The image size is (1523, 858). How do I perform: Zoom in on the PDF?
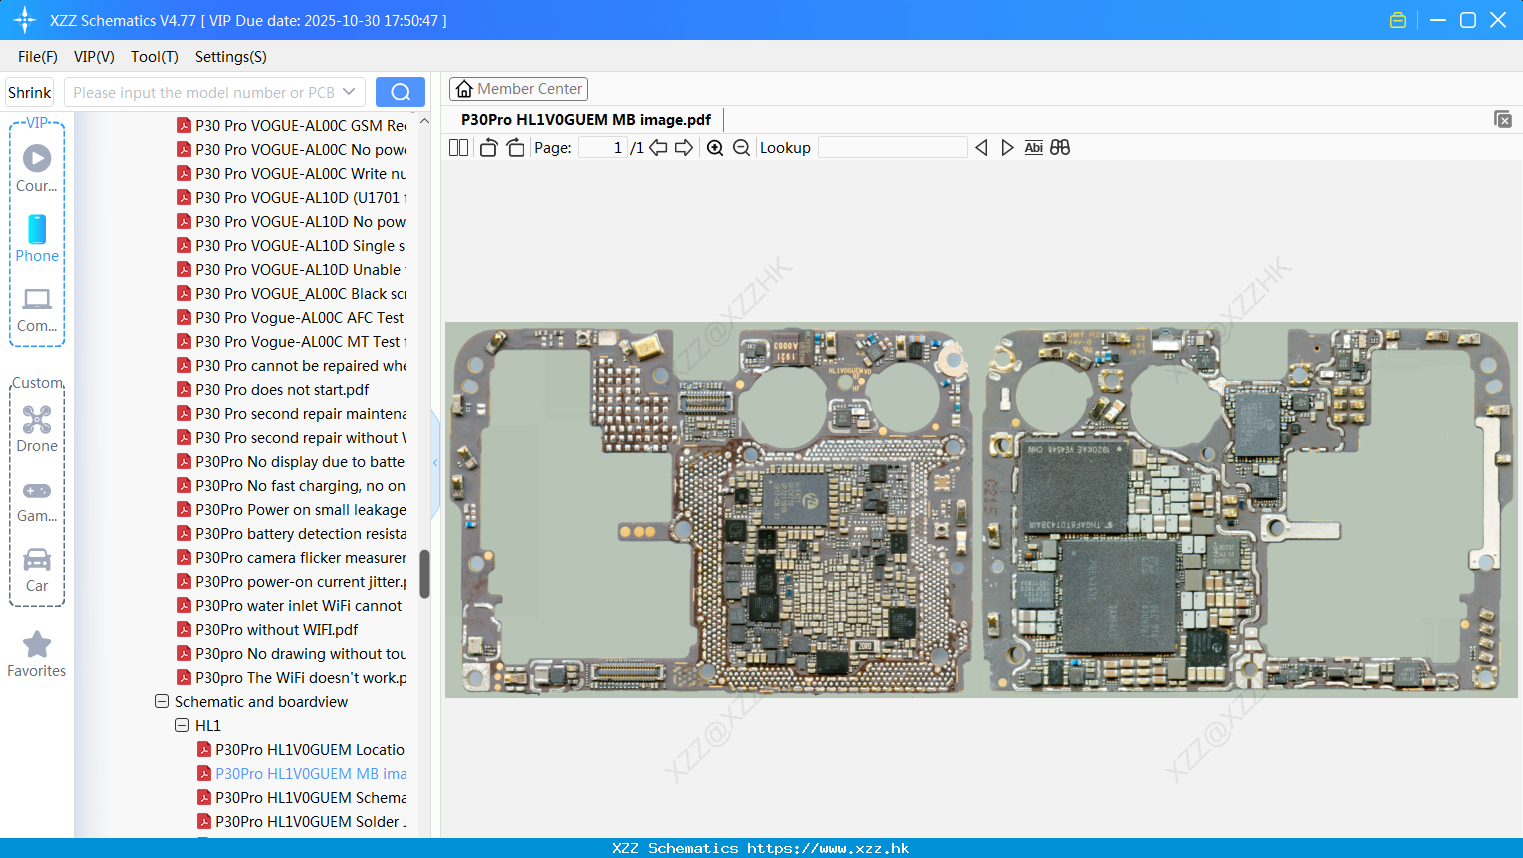click(715, 148)
